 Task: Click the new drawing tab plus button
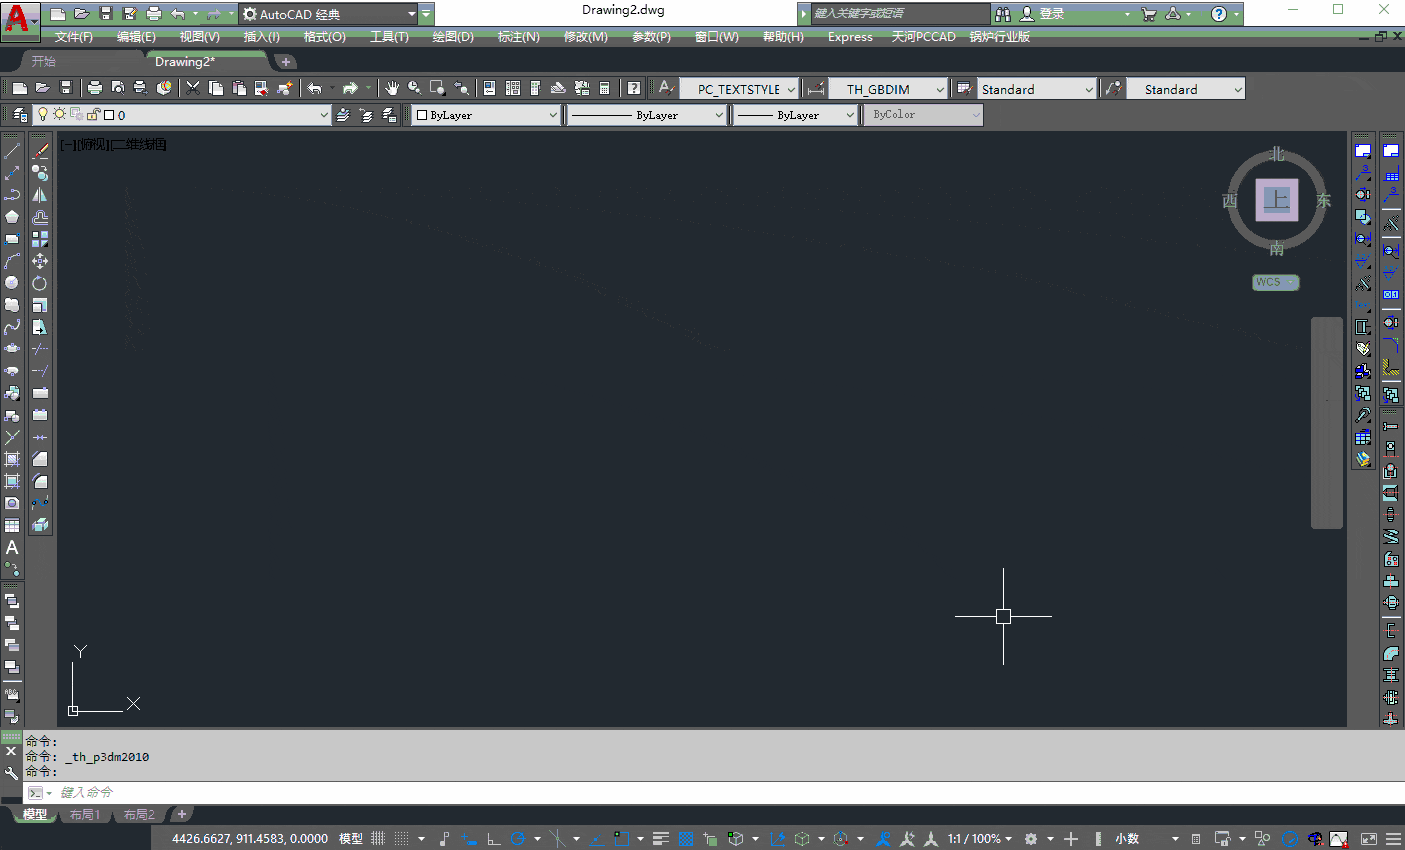tap(286, 62)
